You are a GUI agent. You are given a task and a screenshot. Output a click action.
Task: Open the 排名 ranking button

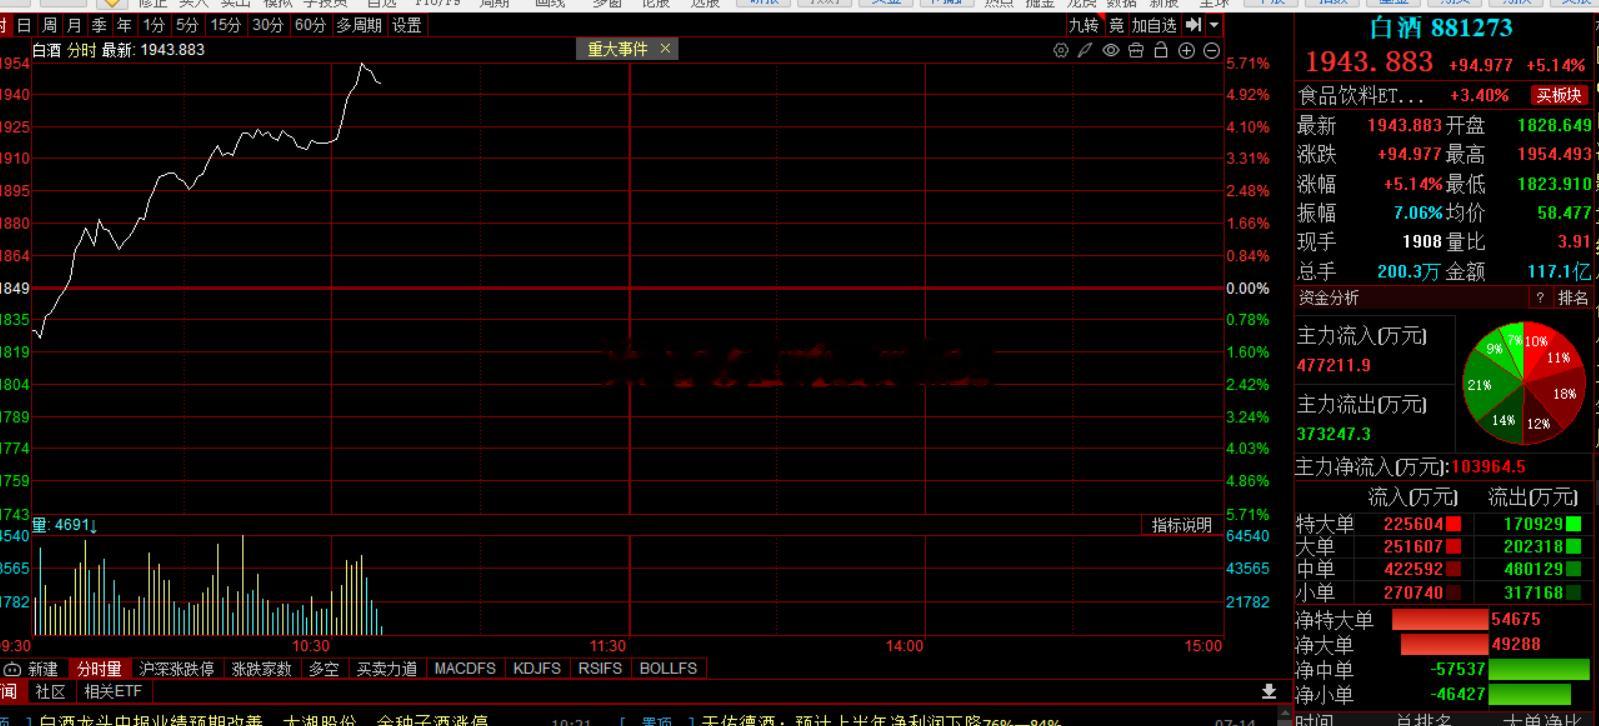pyautogui.click(x=1573, y=298)
